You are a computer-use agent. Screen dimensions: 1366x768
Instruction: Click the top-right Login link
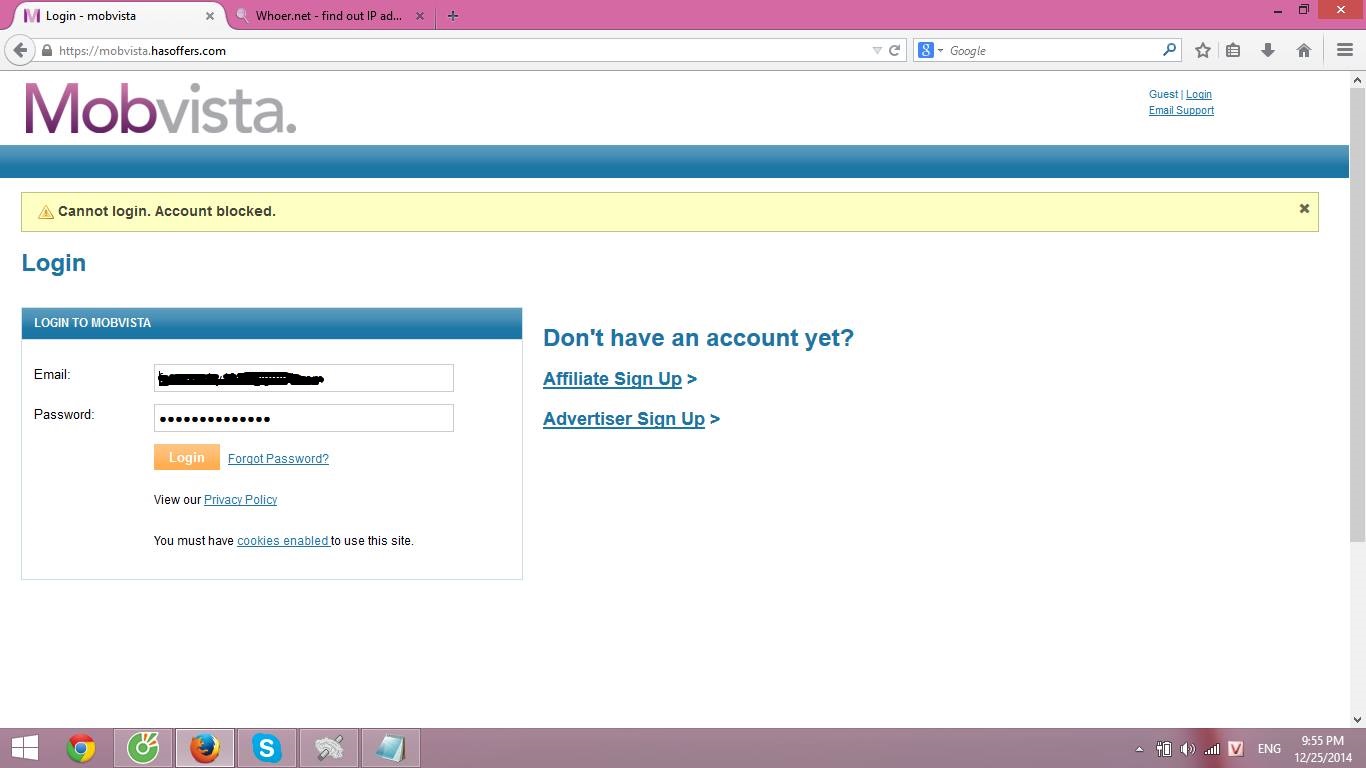[1199, 94]
